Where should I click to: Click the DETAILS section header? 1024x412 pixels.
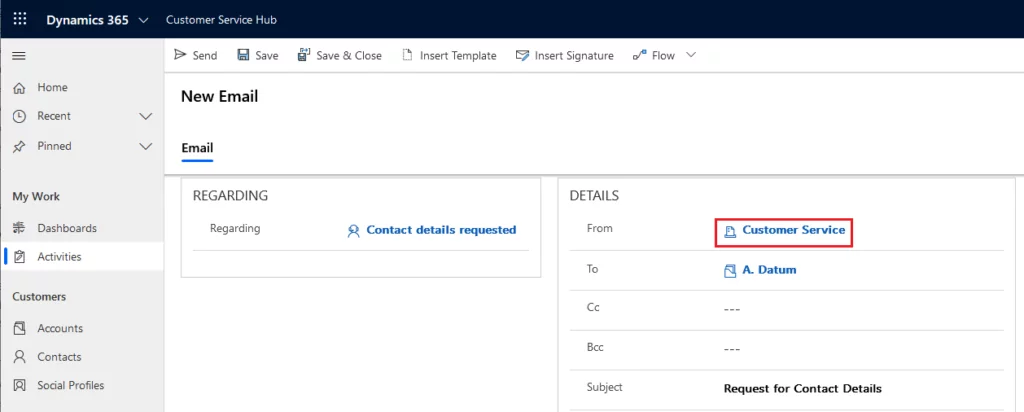click(594, 196)
